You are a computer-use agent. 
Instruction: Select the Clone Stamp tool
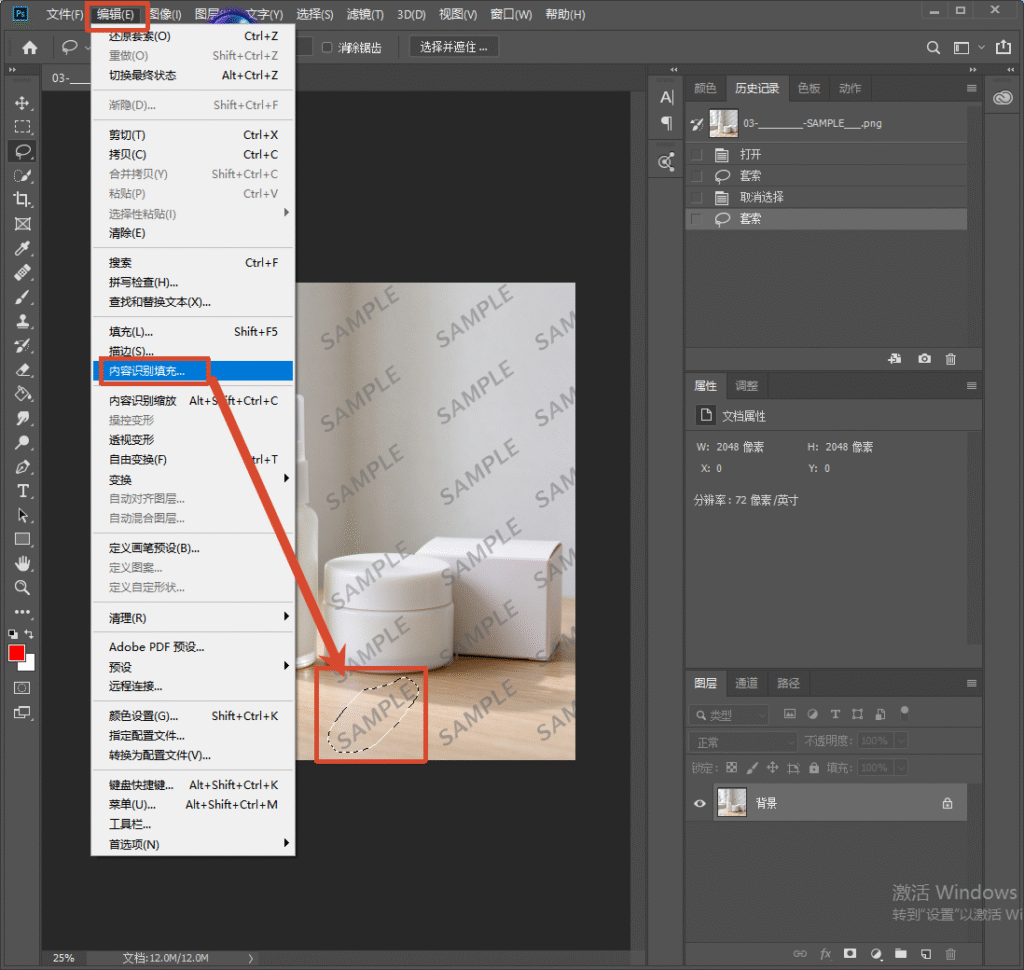(22, 321)
